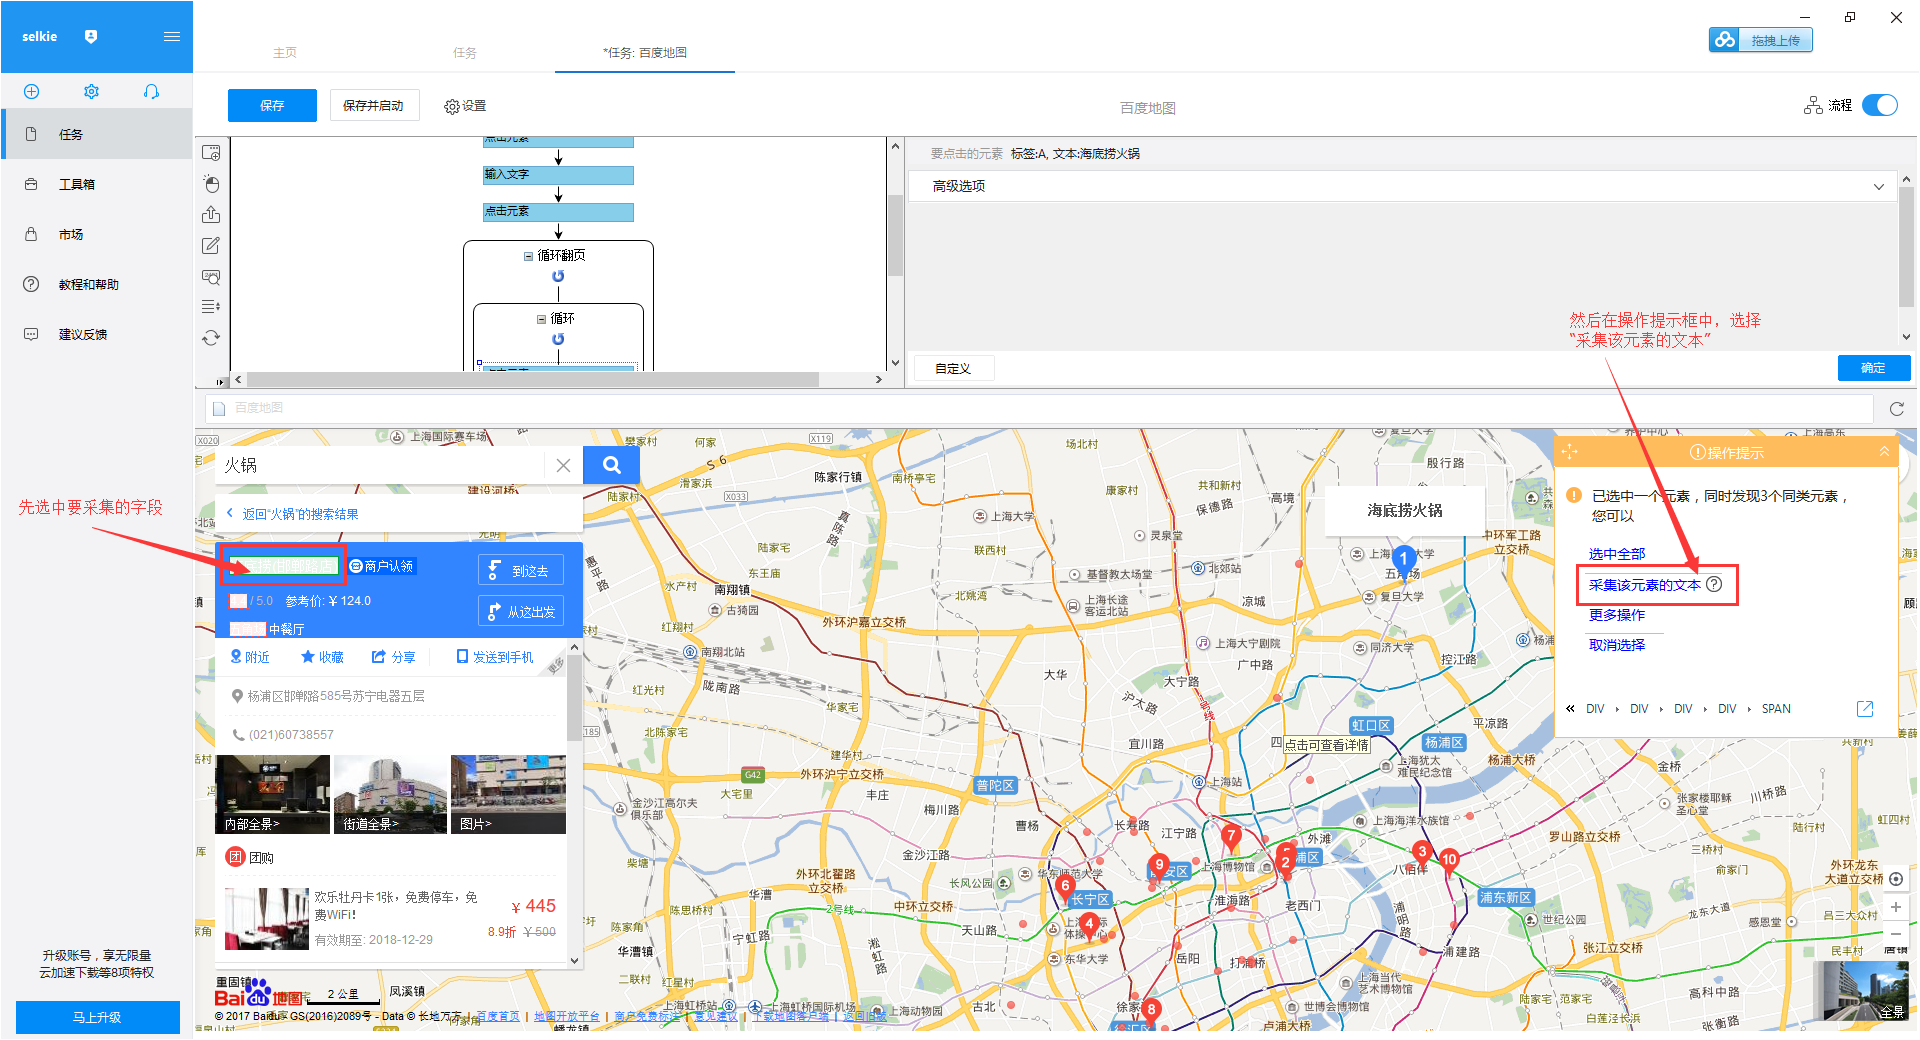Toggle the 流程 switch
Viewport: 1920px width, 1040px height.
click(1880, 105)
